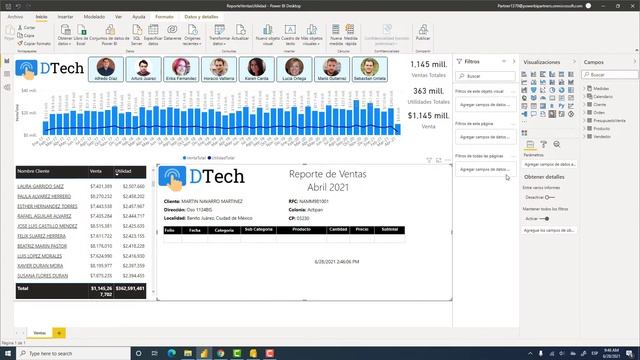This screenshot has width=640, height=360.
Task: Open the Fields well tab icon
Action: 530,144
